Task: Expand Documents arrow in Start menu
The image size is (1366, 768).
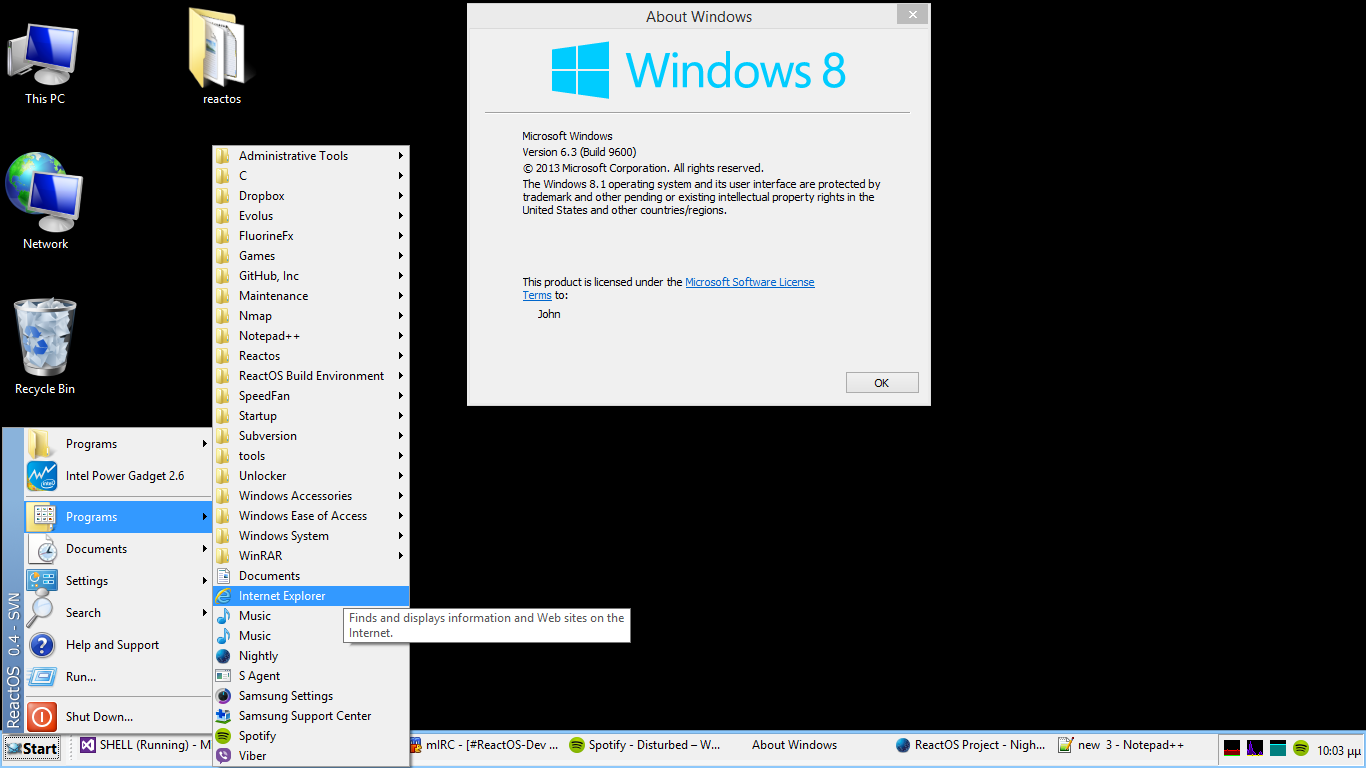Action: 205,549
